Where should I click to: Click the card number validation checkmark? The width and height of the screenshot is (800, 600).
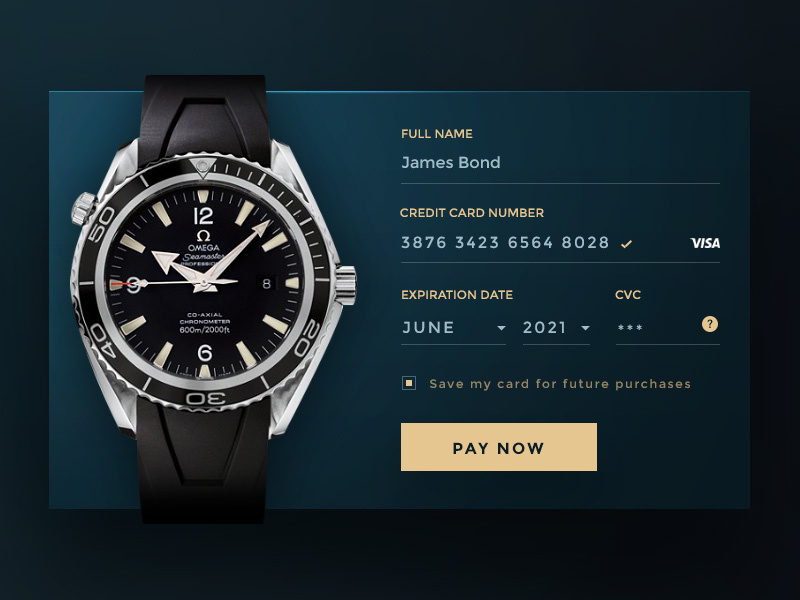[x=627, y=244]
